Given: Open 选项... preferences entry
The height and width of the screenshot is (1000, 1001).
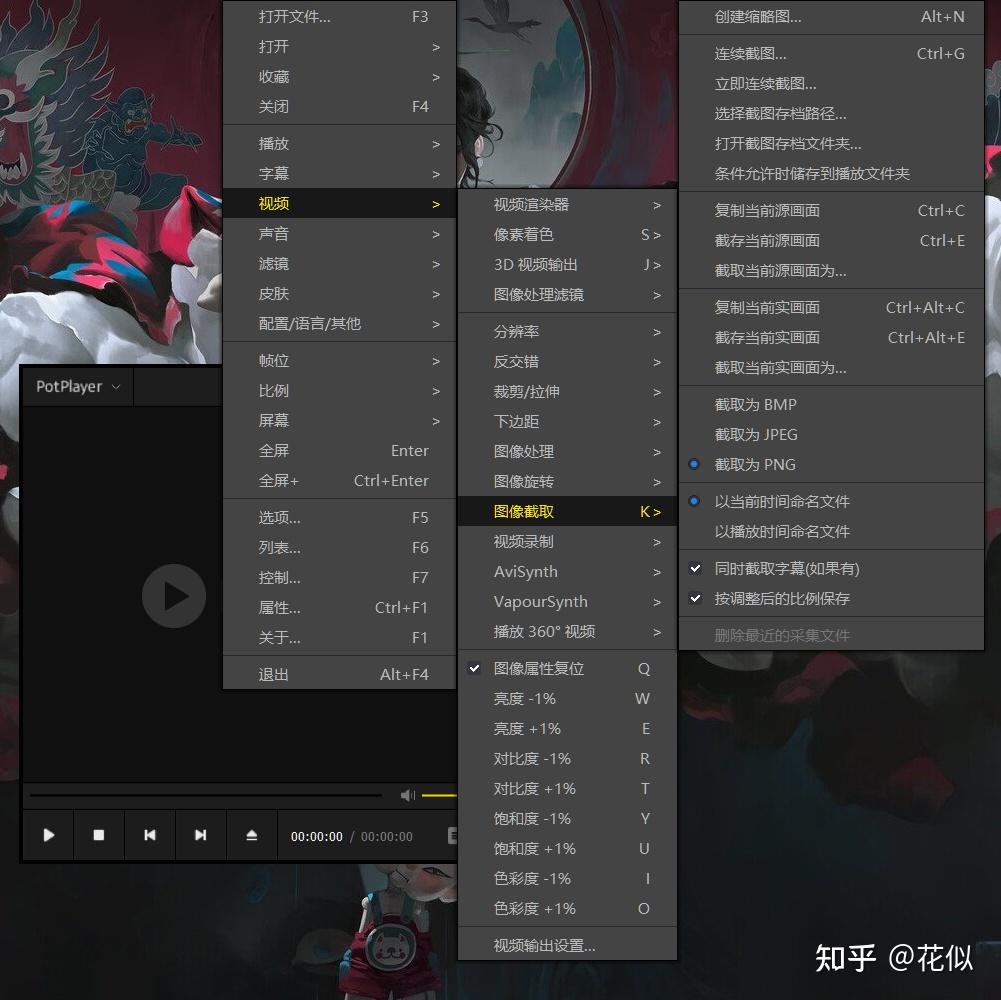Looking at the screenshot, I should click(x=340, y=519).
